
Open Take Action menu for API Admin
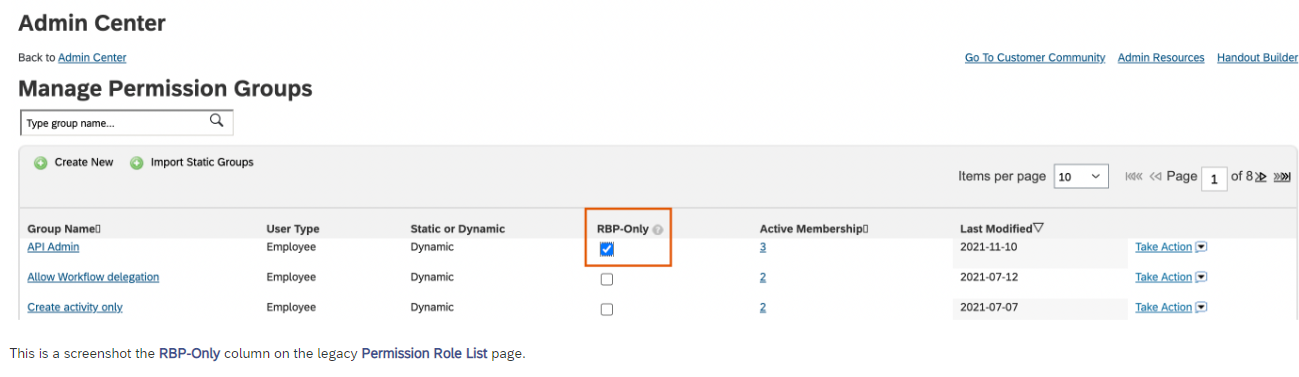[x=1171, y=247]
